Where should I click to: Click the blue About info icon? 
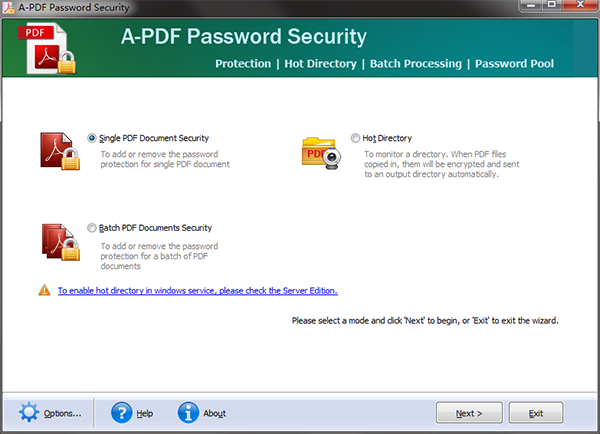click(188, 412)
